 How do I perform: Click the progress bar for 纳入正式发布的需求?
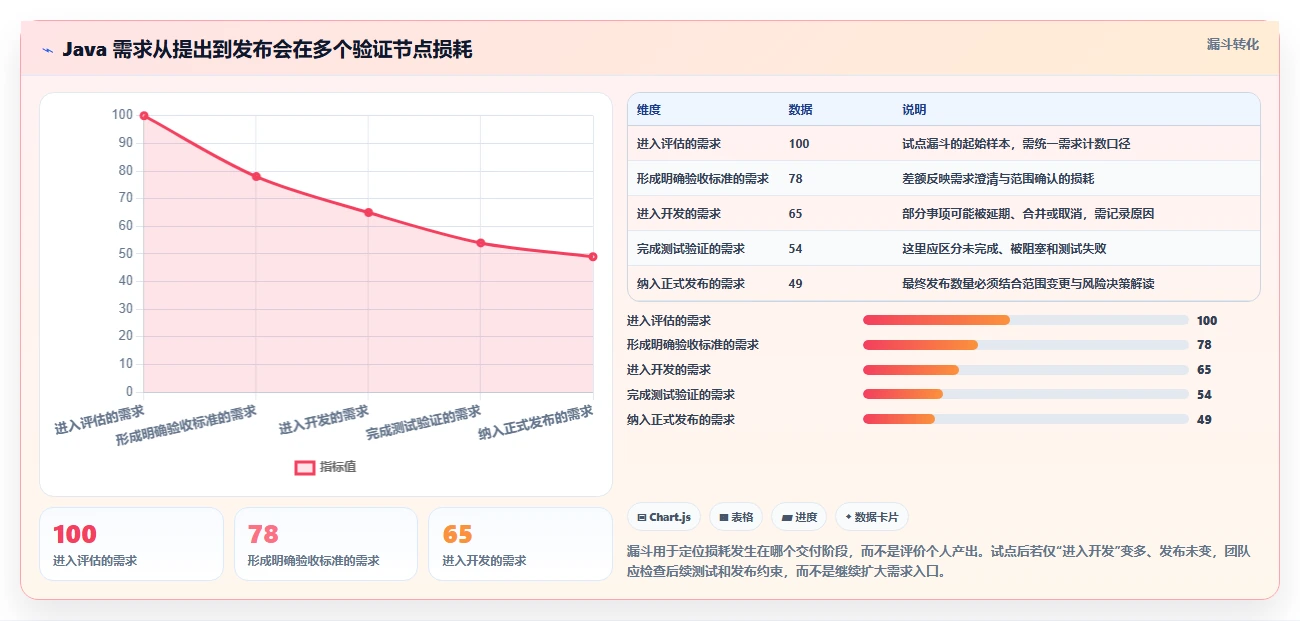pyautogui.click(x=1026, y=420)
